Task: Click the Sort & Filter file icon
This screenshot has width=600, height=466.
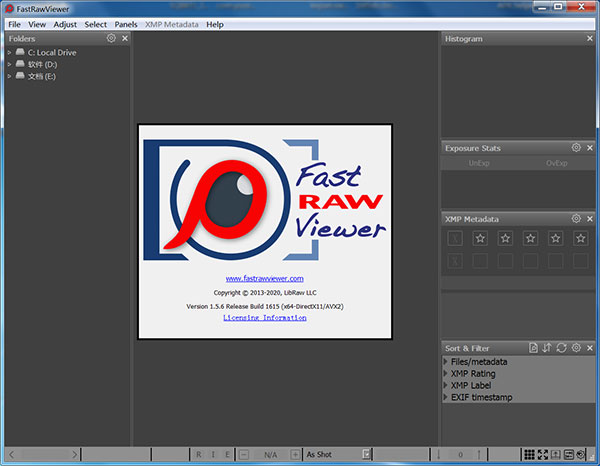Action: (533, 348)
